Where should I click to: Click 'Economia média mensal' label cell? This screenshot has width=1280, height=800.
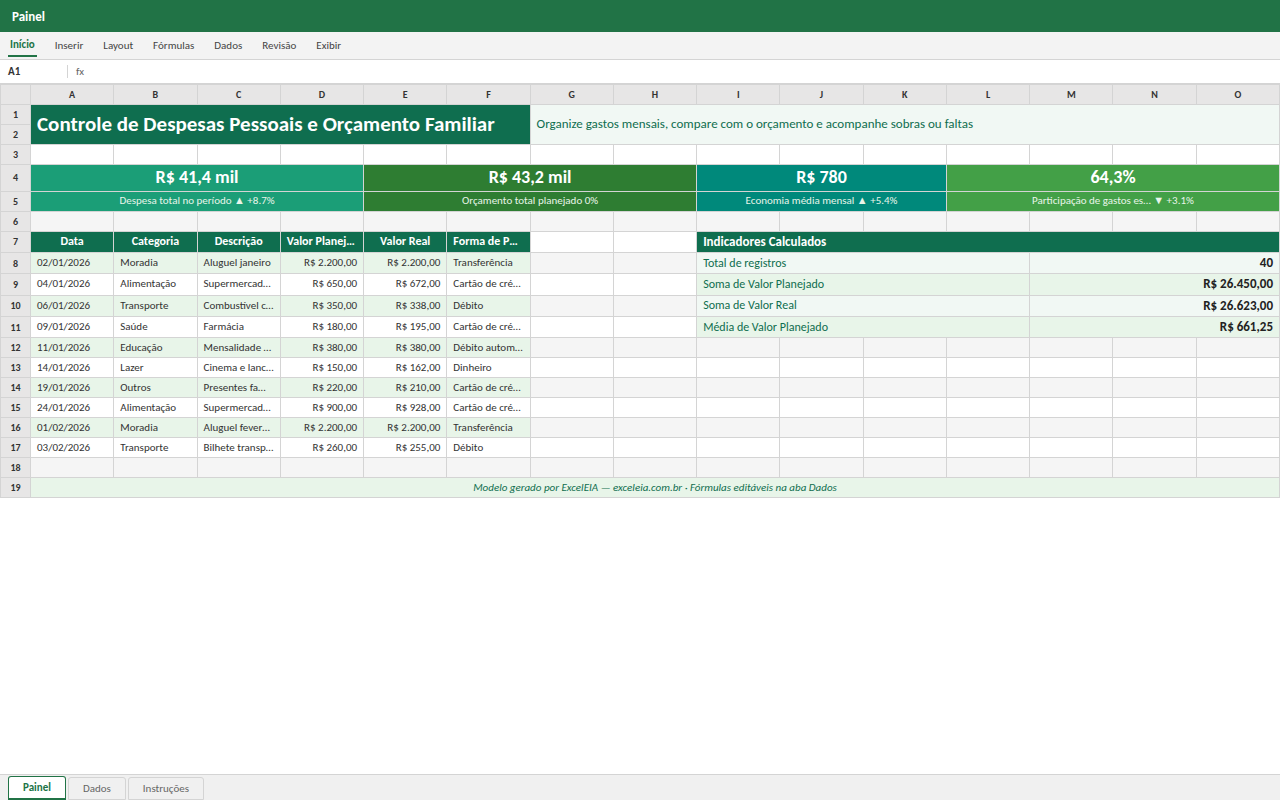[x=822, y=201]
